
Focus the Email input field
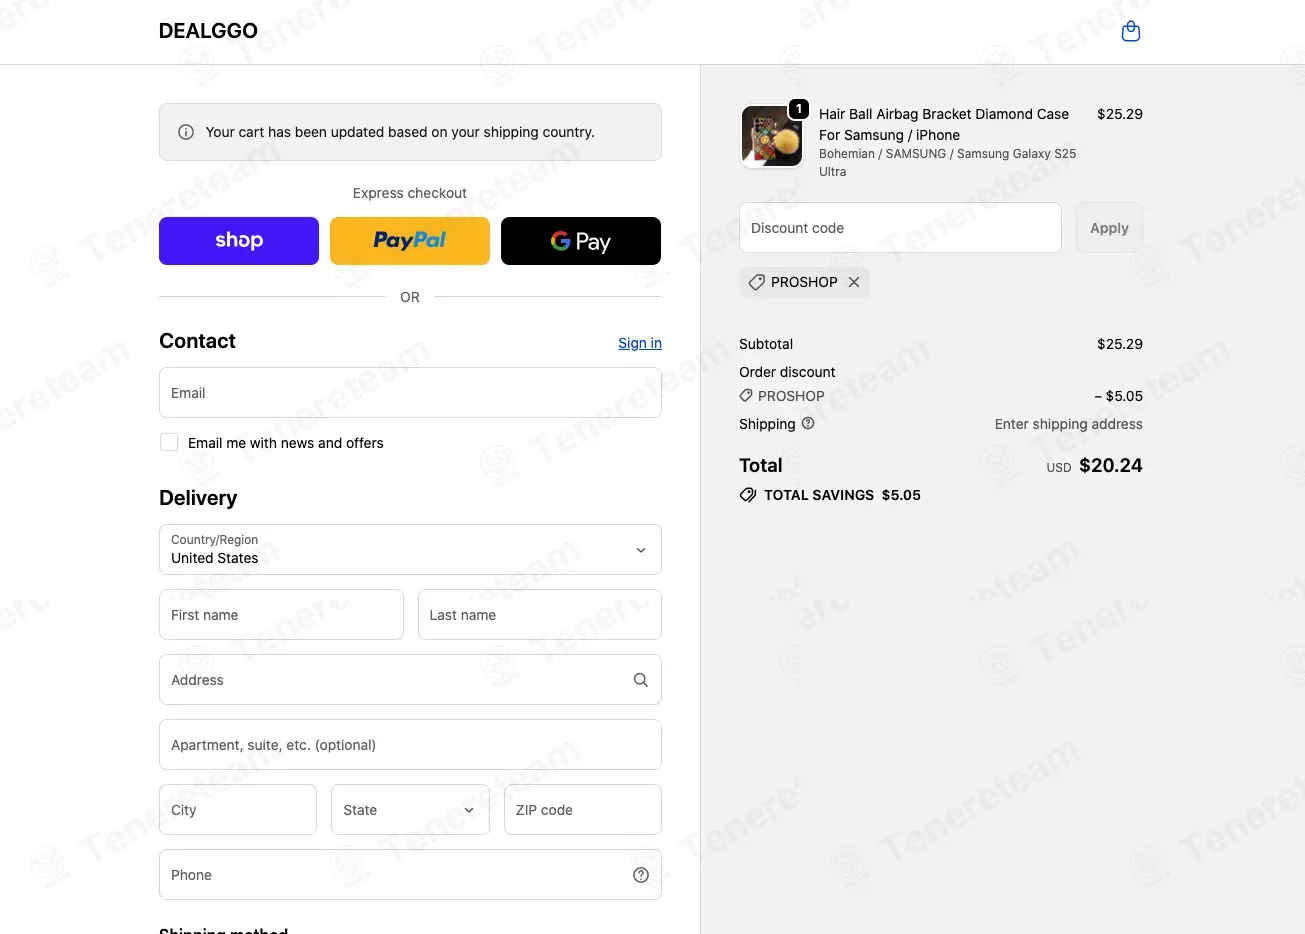click(410, 393)
